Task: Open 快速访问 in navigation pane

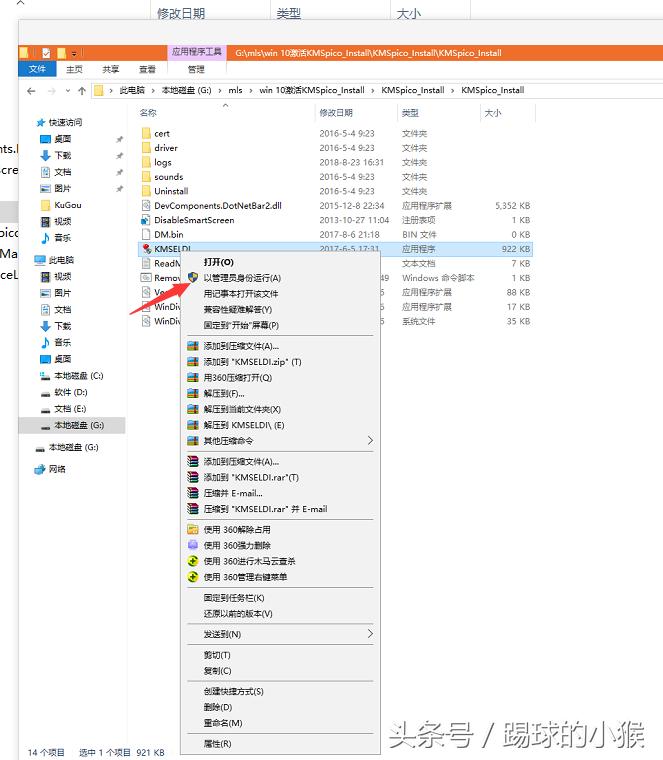Action: click(x=65, y=122)
